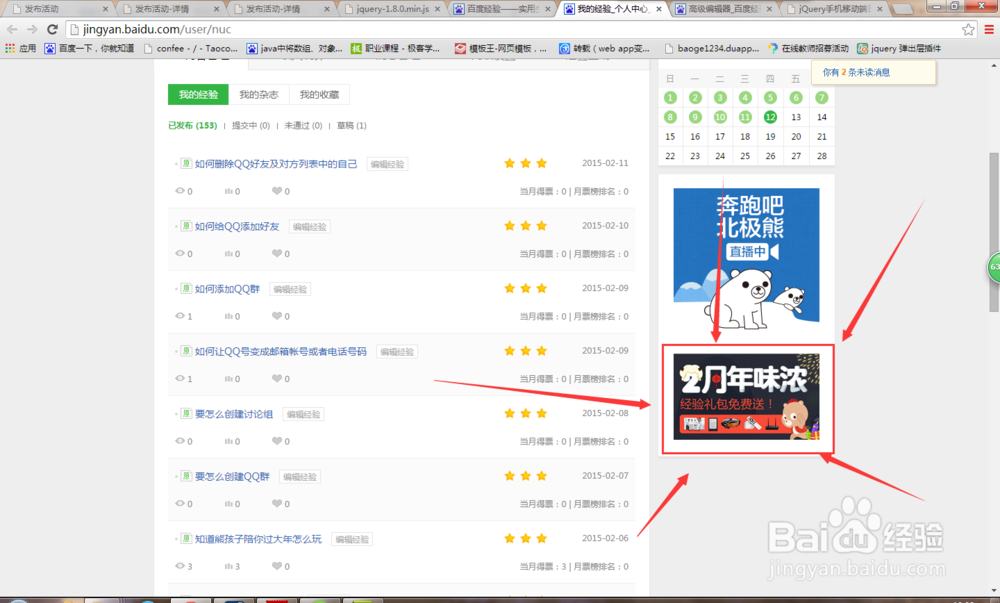Click the green 63 side floating button
The image size is (1000, 603).
994,267
